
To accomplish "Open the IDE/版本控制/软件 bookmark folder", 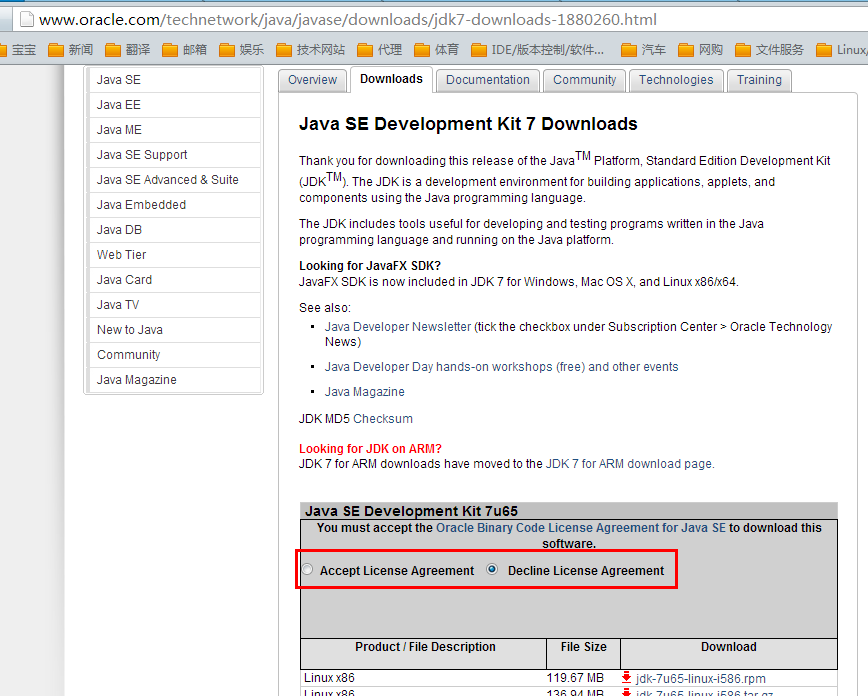I will click(538, 50).
